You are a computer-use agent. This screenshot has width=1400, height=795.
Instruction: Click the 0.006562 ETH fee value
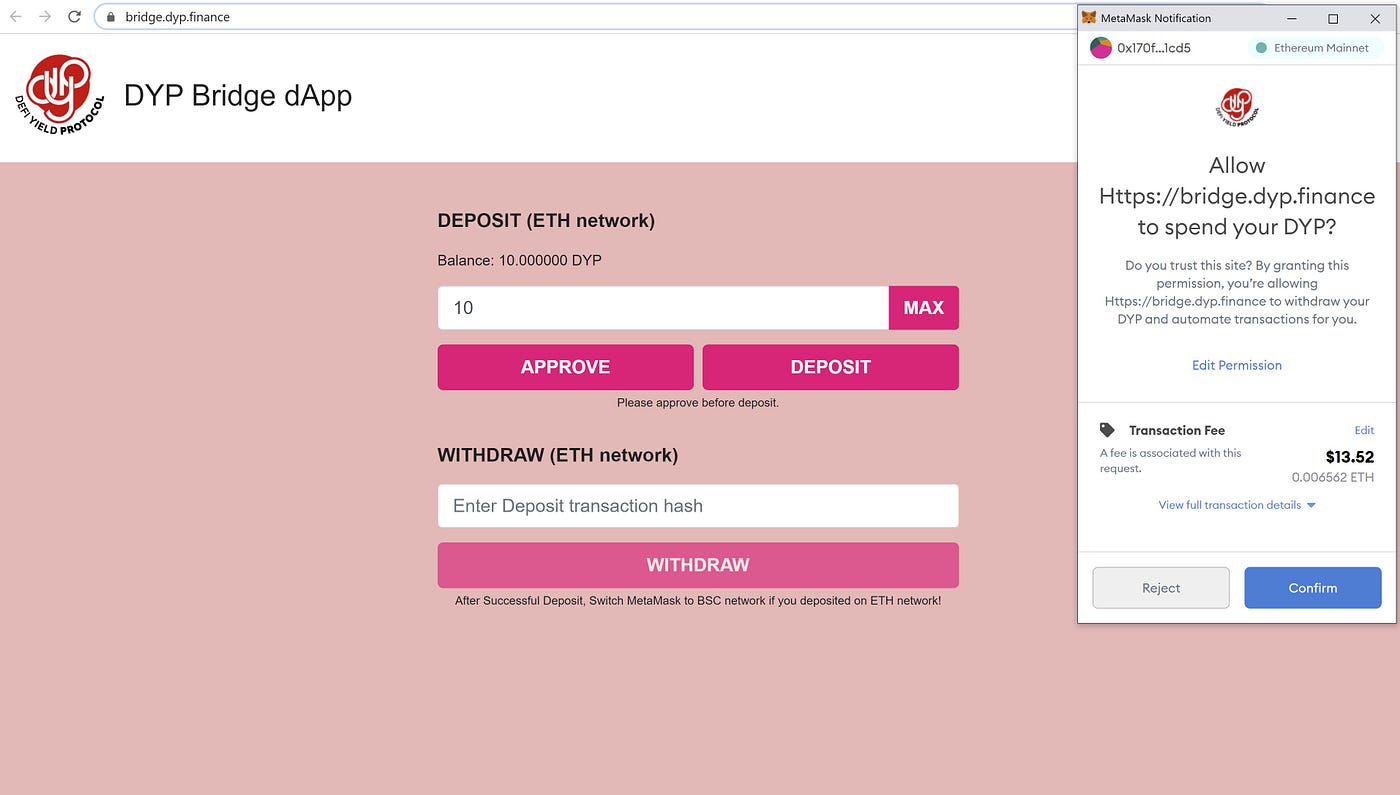(1333, 478)
